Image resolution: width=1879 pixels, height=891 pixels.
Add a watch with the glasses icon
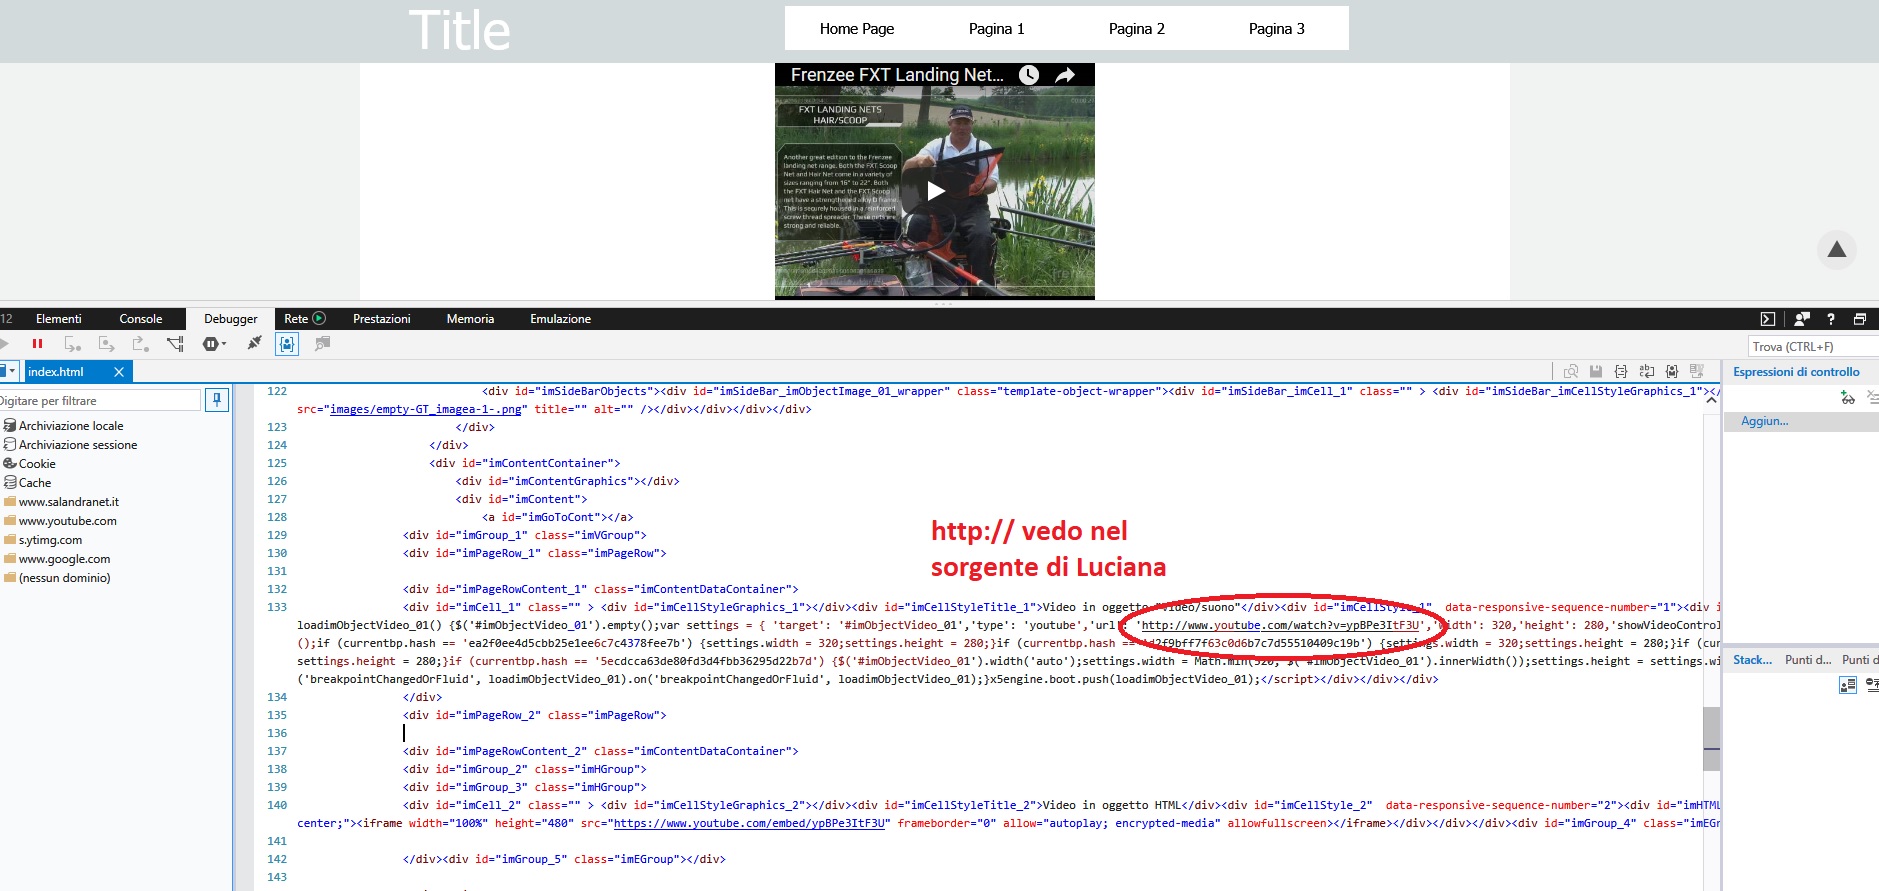coord(1848,398)
